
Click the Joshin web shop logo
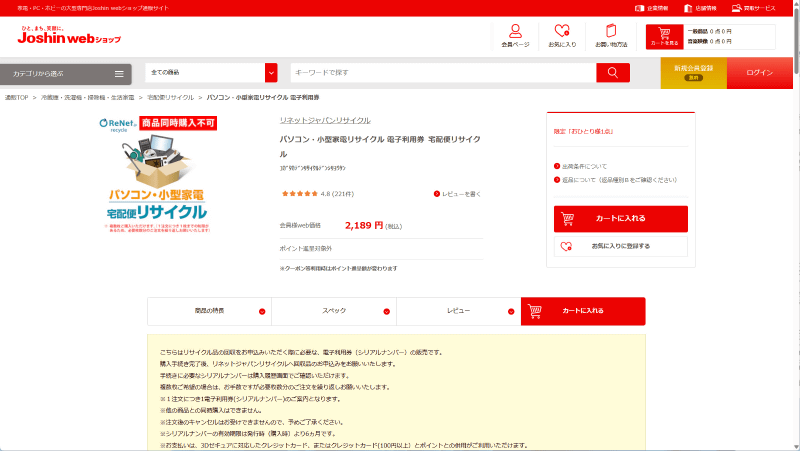pos(69,35)
